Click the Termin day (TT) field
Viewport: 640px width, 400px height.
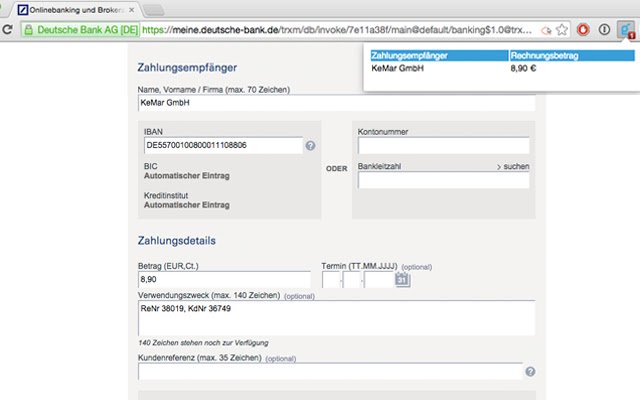coord(331,280)
